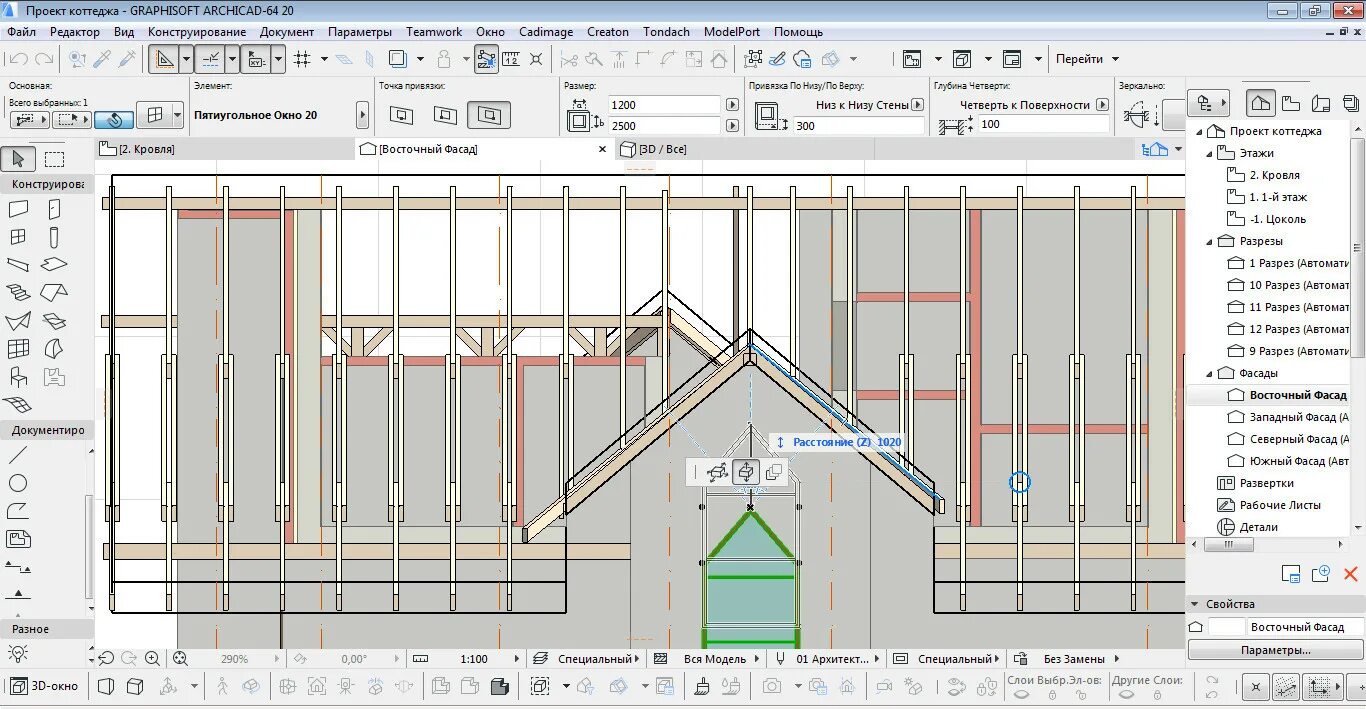
Task: Select the Line tool in toolbox
Action: coord(18,455)
